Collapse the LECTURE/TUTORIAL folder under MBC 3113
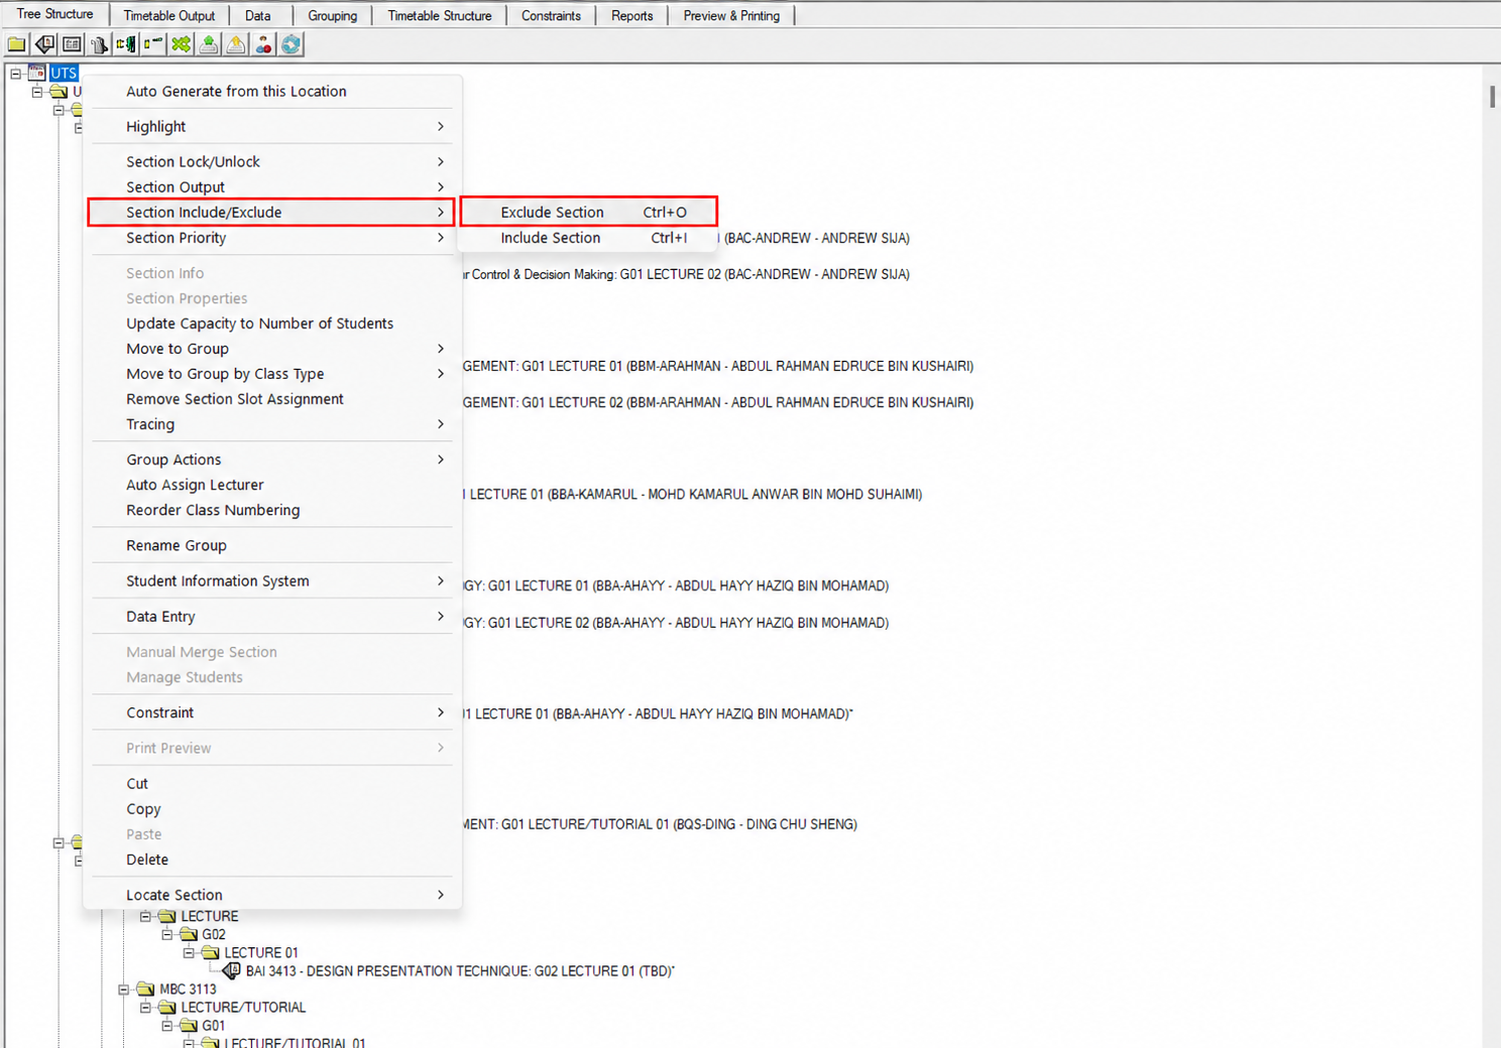The height and width of the screenshot is (1048, 1501). coord(145,1007)
